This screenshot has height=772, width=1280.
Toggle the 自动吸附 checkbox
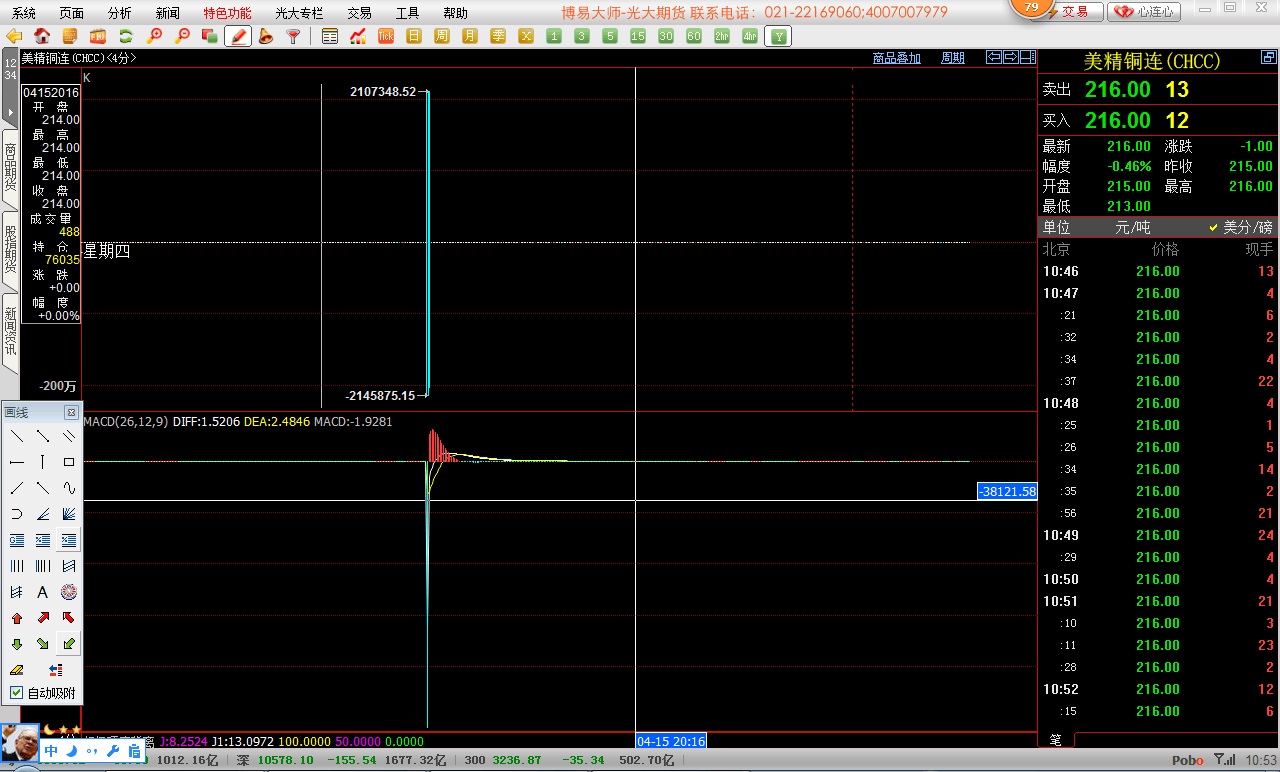(x=17, y=693)
